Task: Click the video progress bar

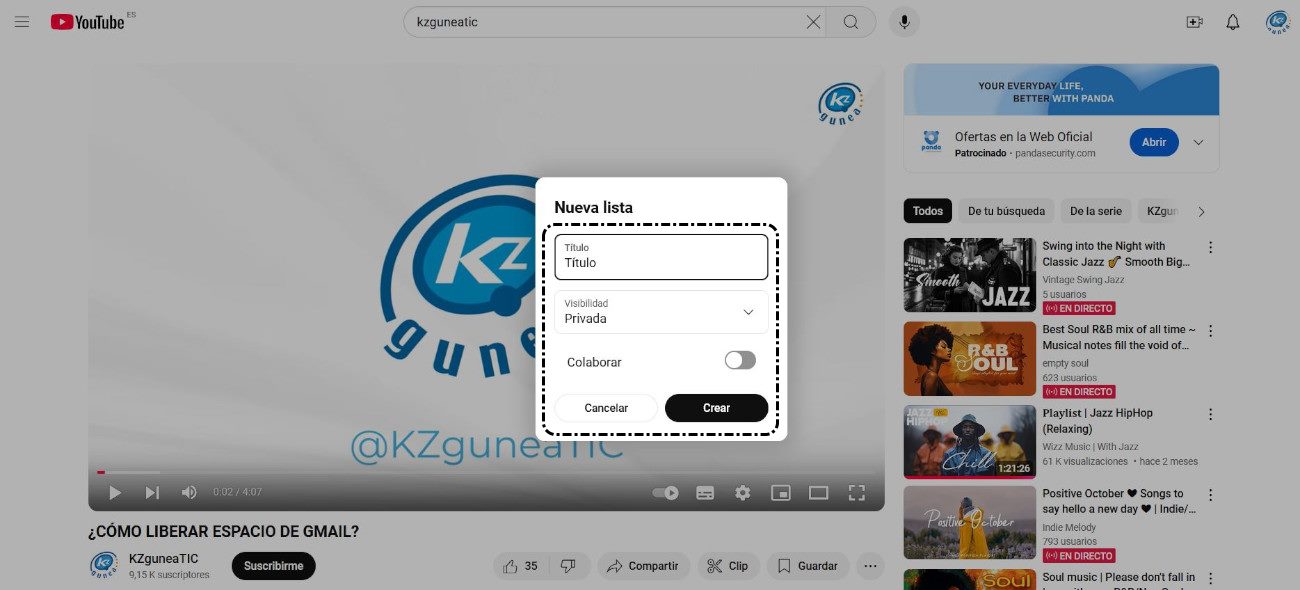Action: 486,472
